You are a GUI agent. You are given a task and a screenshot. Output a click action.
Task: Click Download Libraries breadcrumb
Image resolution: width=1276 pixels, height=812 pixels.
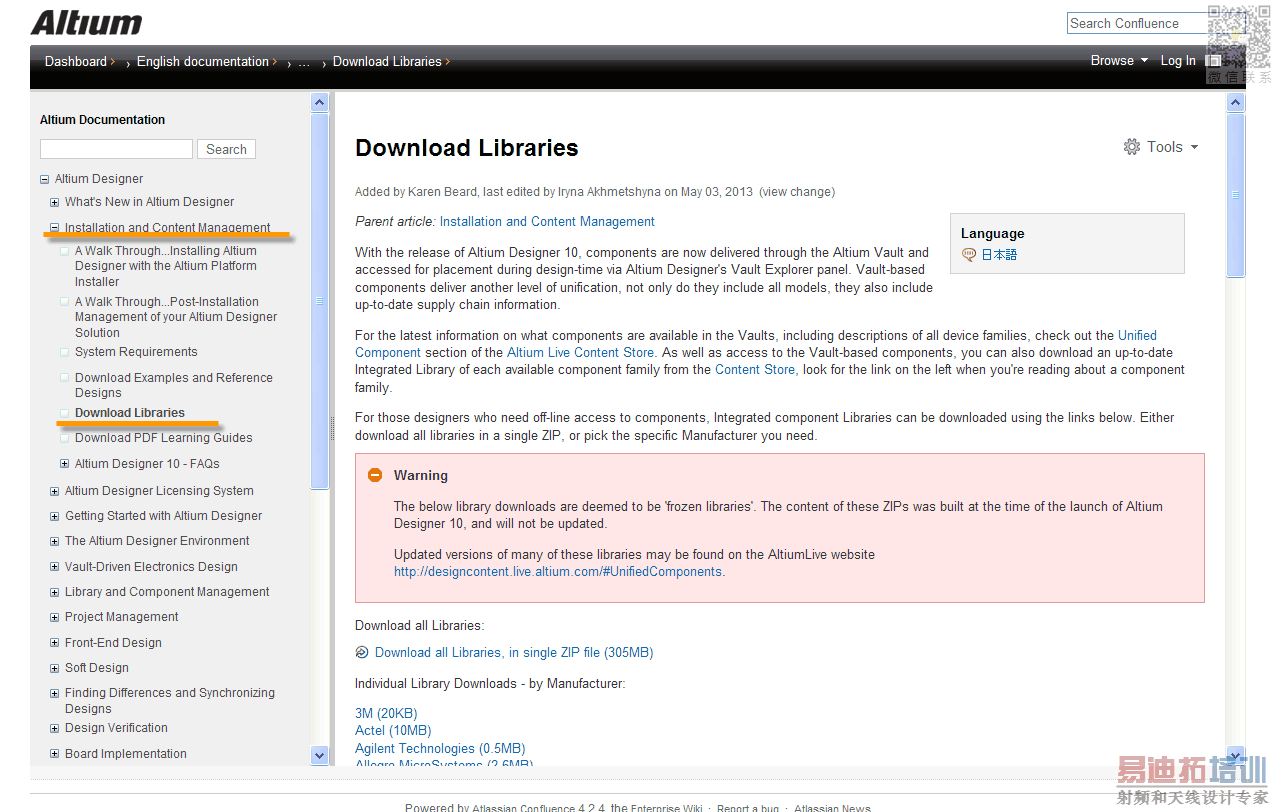click(x=387, y=61)
